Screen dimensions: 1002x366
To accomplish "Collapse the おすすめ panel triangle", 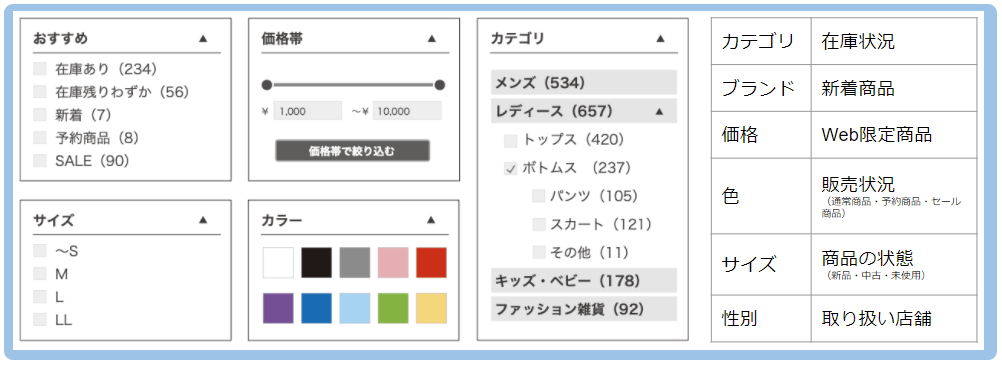I will pyautogui.click(x=203, y=38).
